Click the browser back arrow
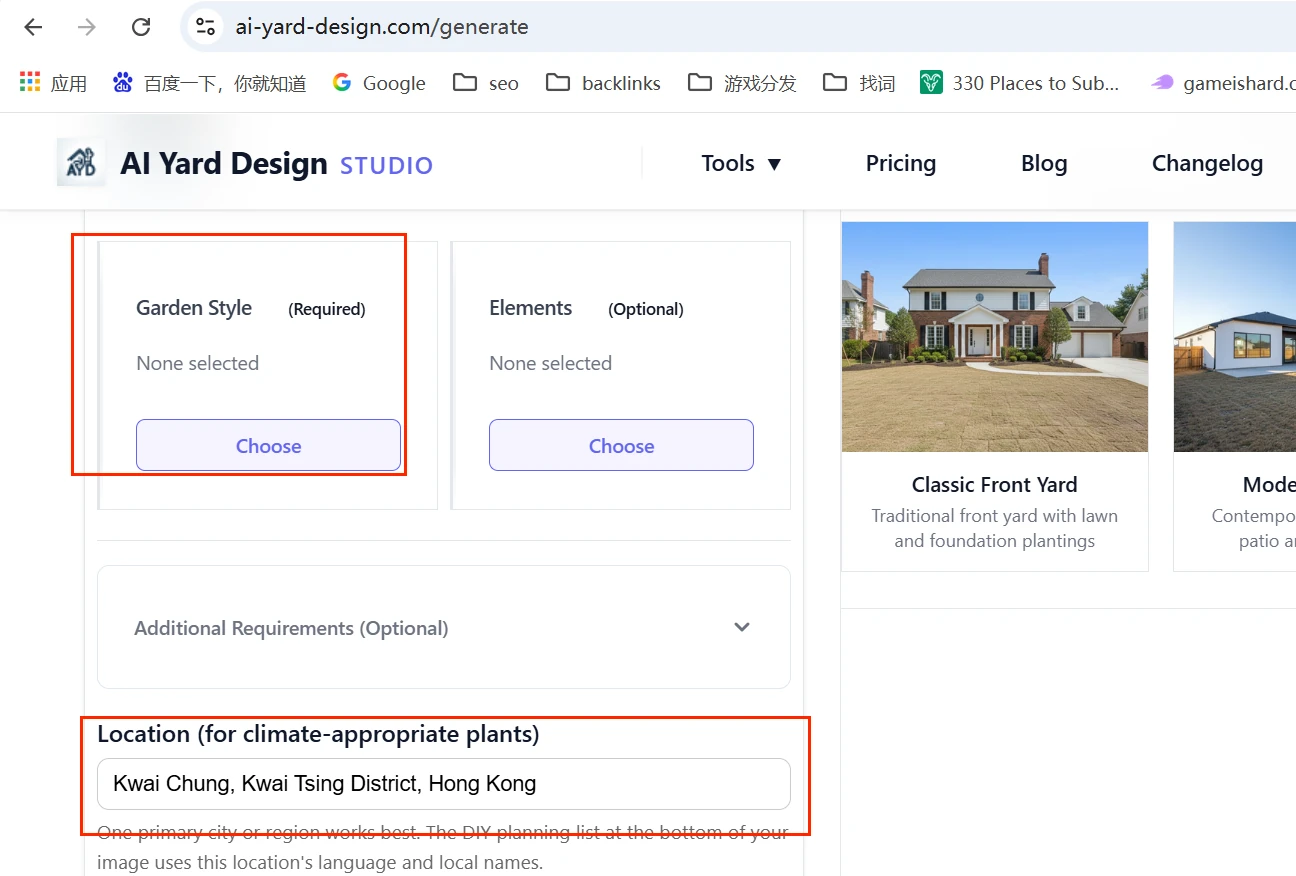Screen dimensions: 1296x876 tap(33, 27)
